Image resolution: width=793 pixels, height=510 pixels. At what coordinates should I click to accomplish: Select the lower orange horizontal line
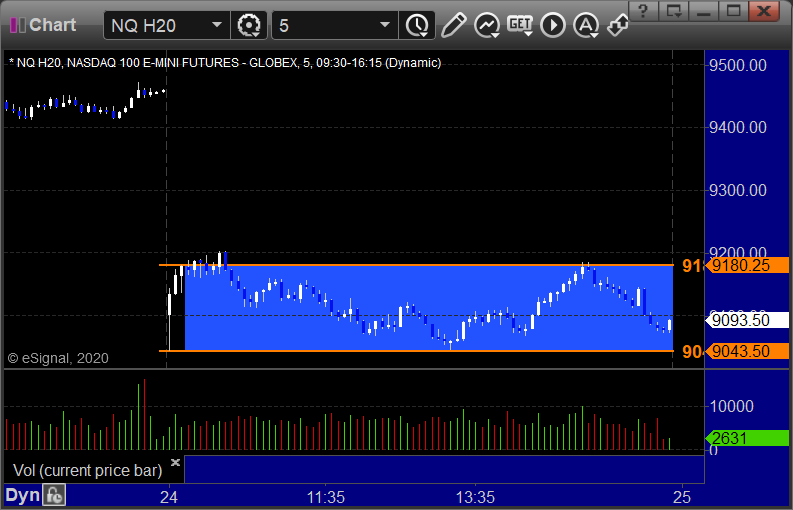(416, 351)
